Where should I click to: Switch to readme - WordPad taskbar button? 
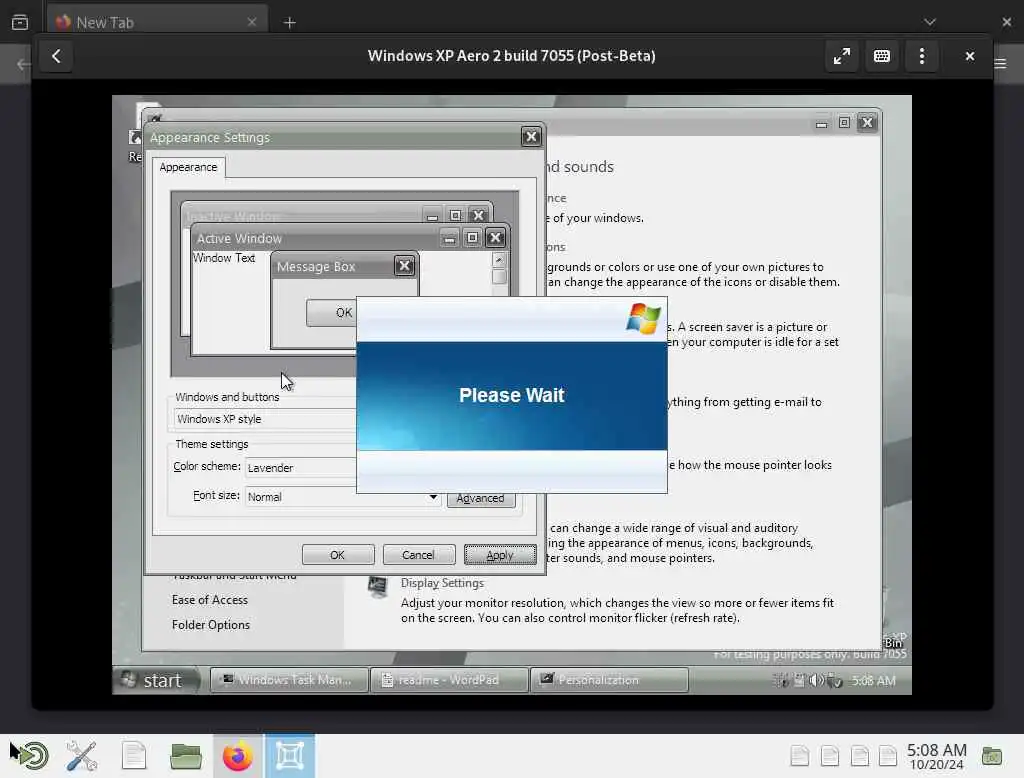pyautogui.click(x=449, y=680)
